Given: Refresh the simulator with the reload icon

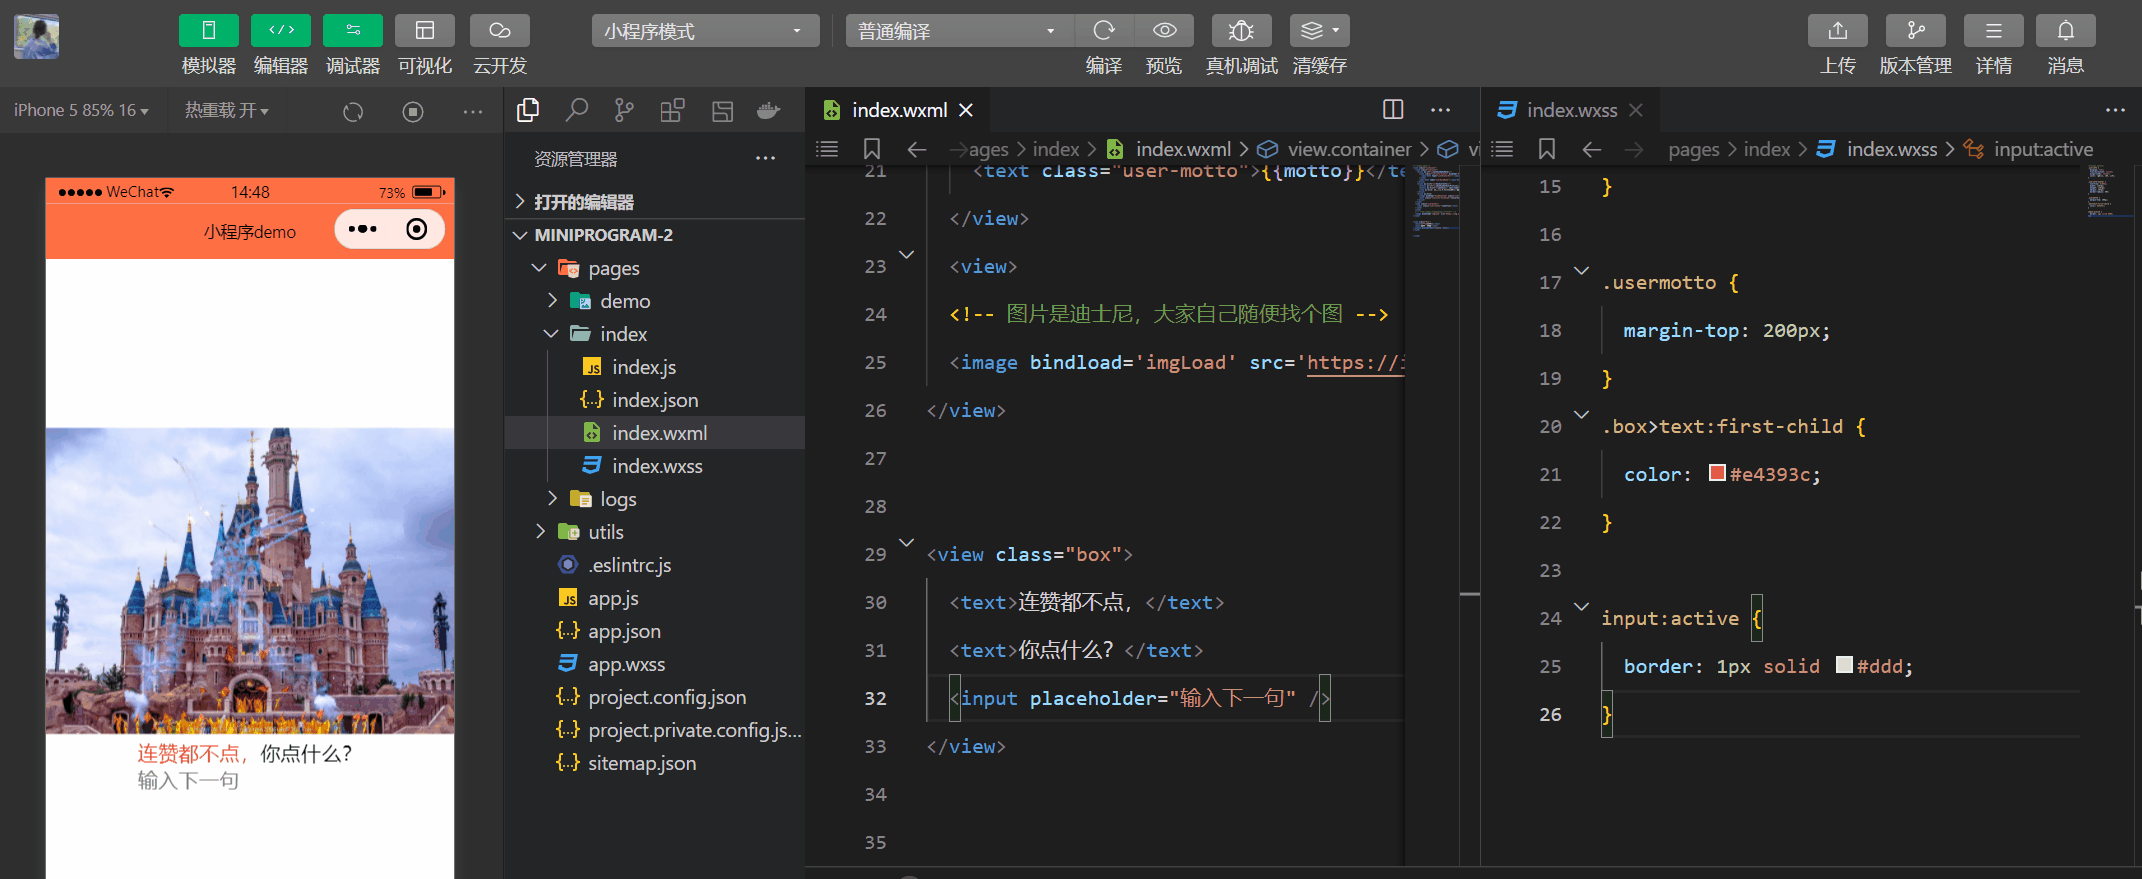Looking at the screenshot, I should point(353,112).
